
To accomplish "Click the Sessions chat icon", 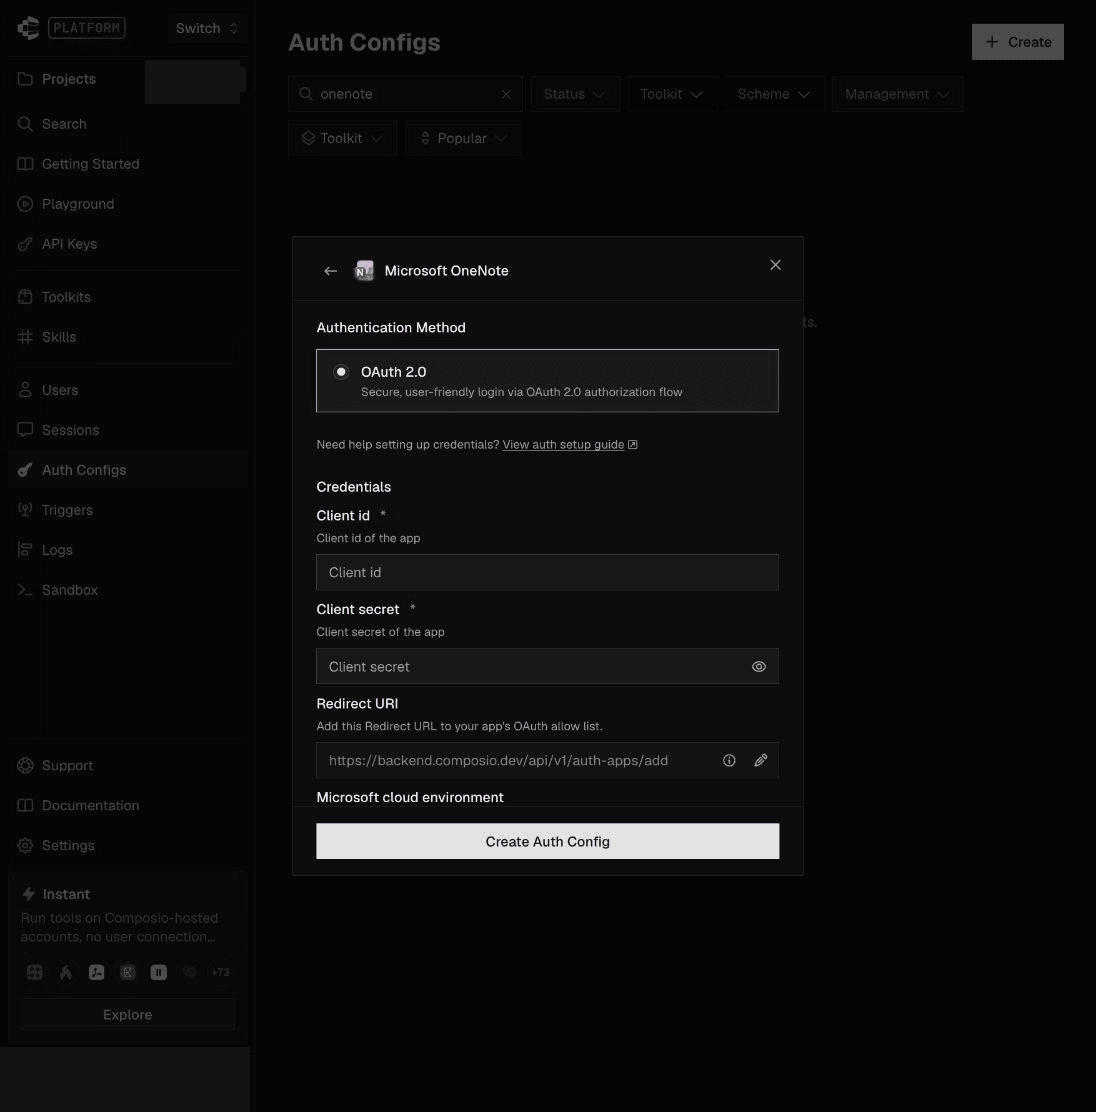I will pos(25,430).
